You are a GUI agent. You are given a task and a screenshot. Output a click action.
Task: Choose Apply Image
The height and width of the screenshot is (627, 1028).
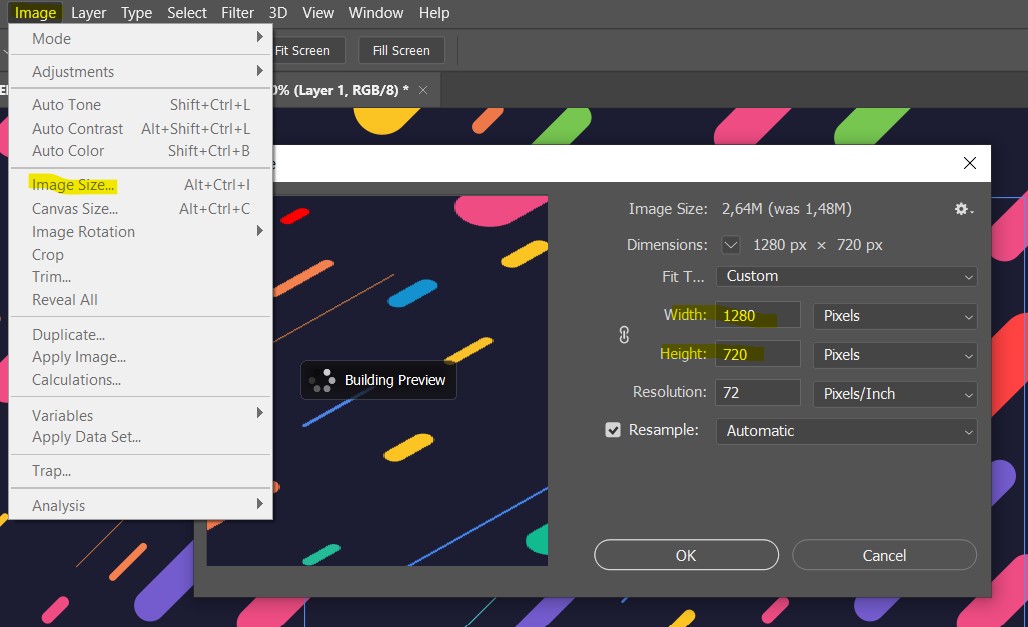[x=140, y=357]
